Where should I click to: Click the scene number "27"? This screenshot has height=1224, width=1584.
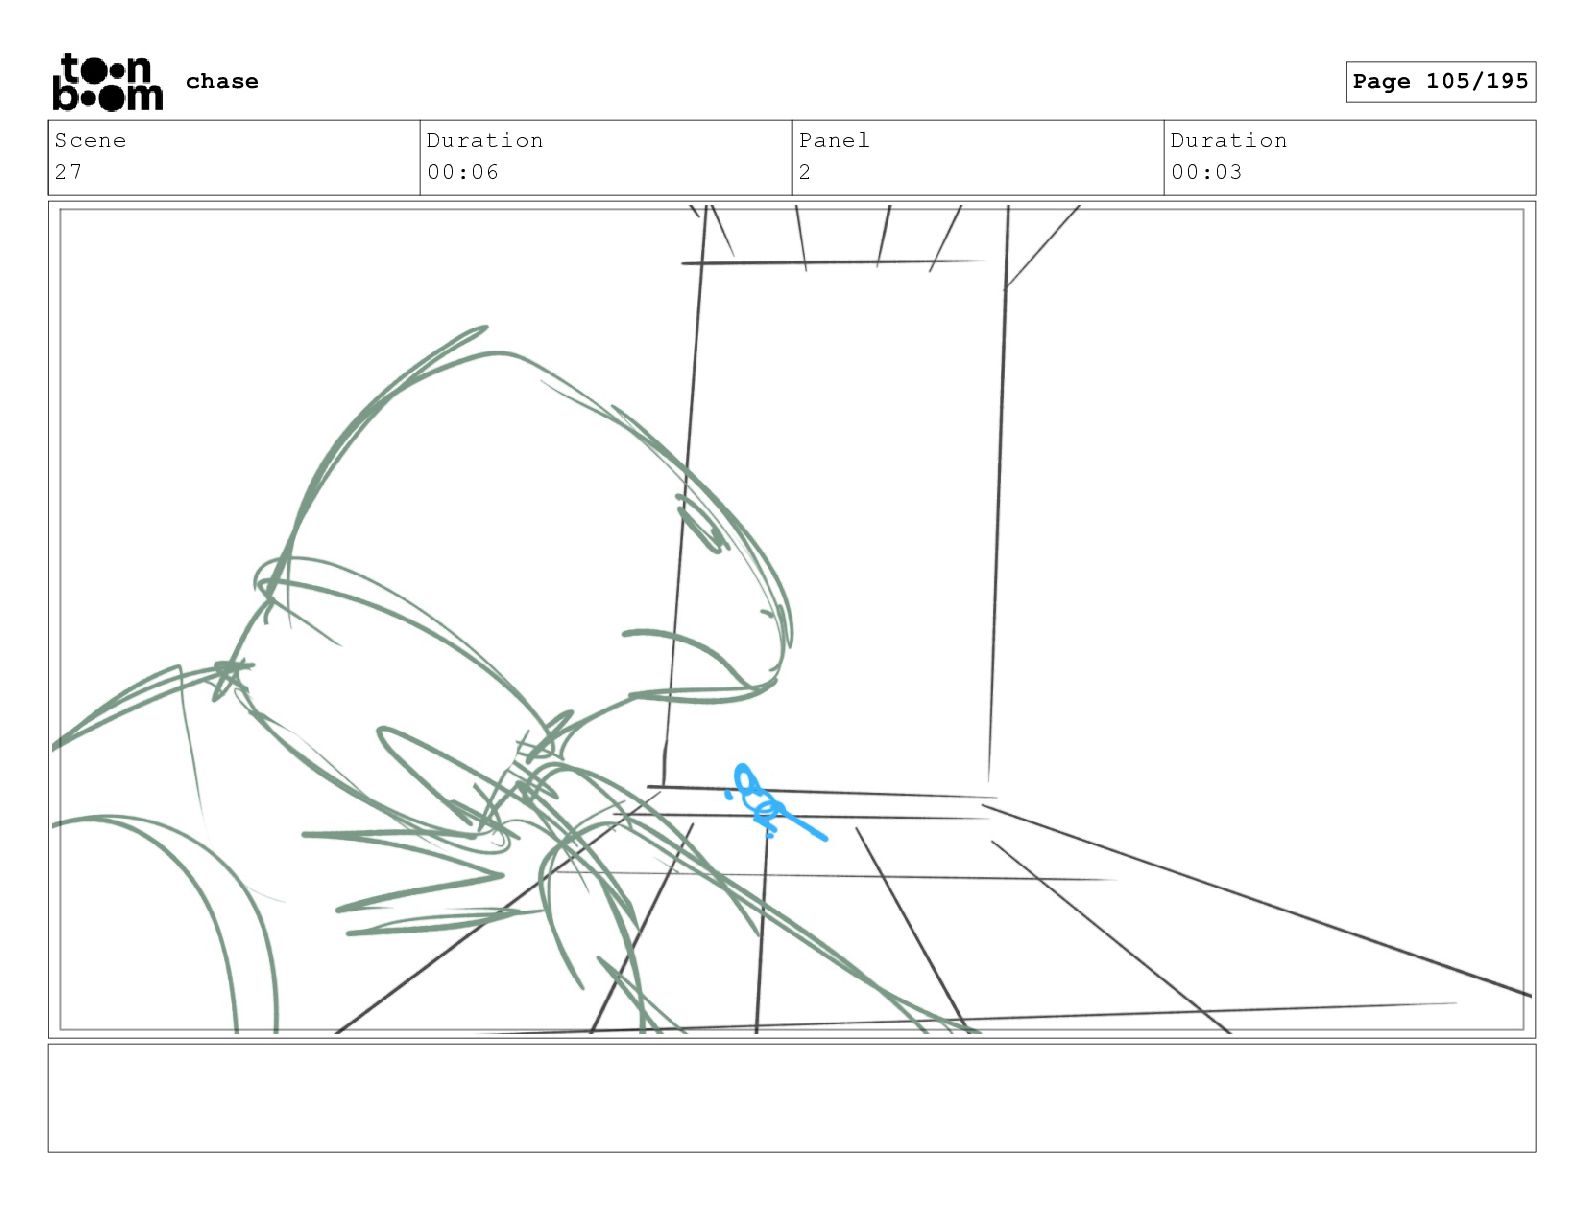(x=68, y=172)
